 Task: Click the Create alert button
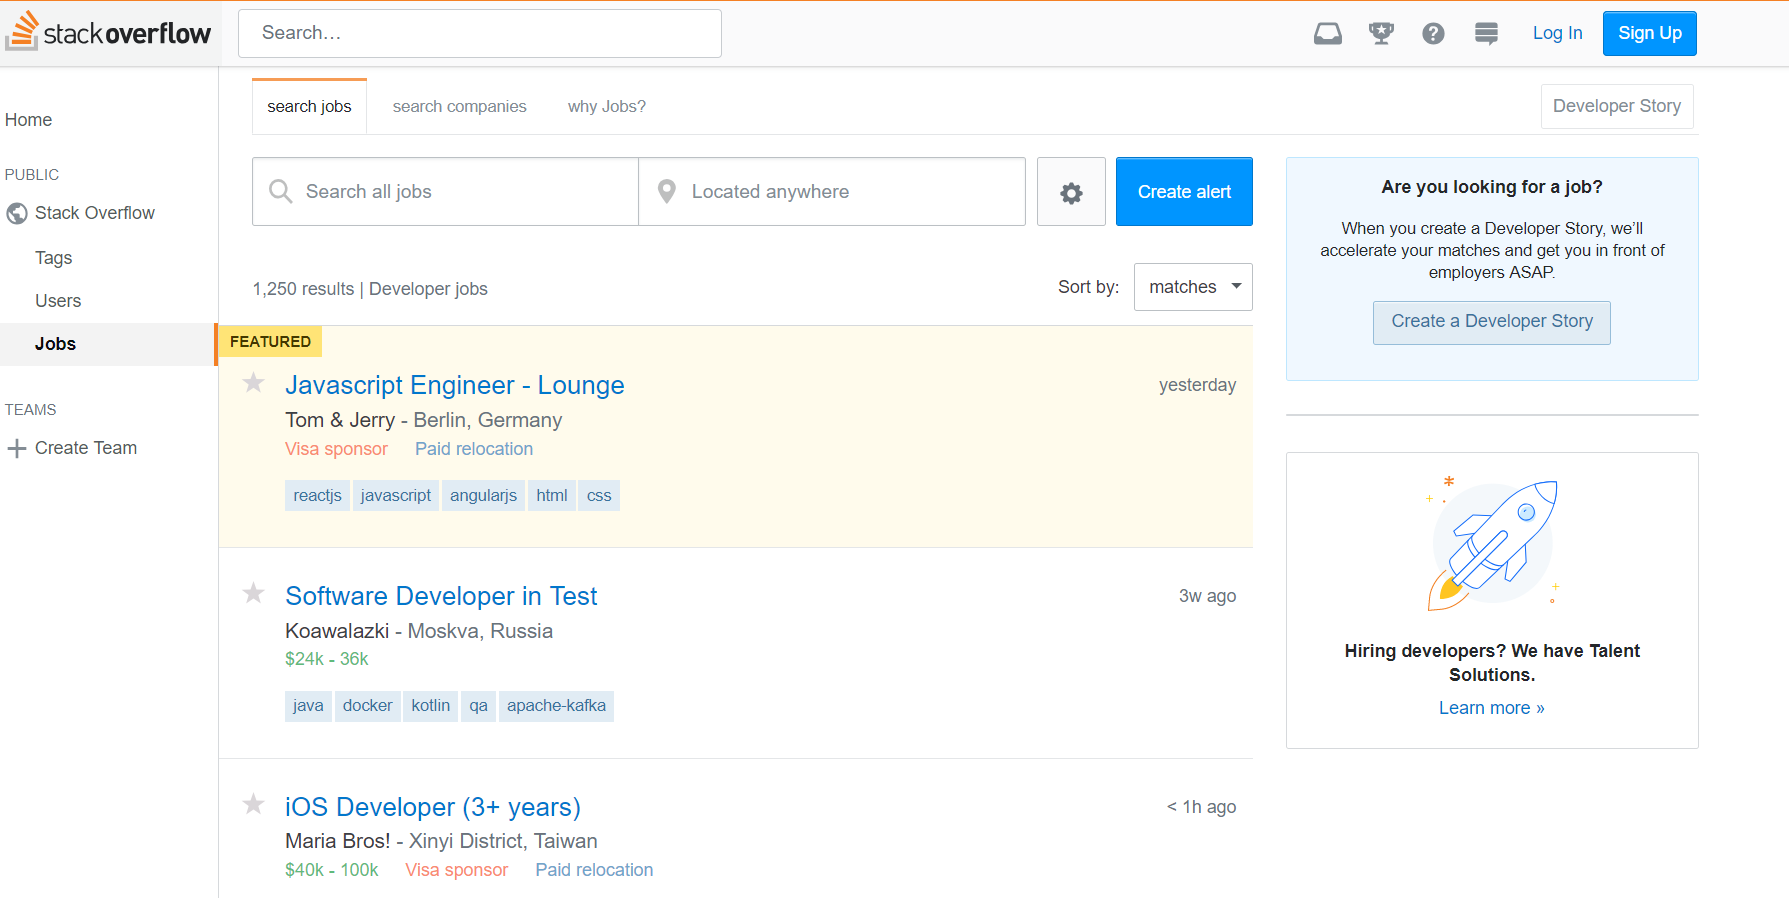(1184, 192)
